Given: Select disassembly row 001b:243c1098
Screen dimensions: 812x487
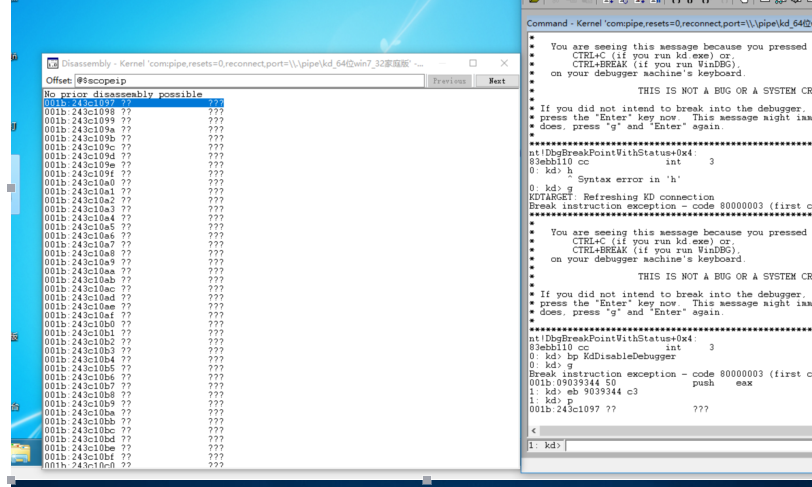Looking at the screenshot, I should pyautogui.click(x=134, y=112).
